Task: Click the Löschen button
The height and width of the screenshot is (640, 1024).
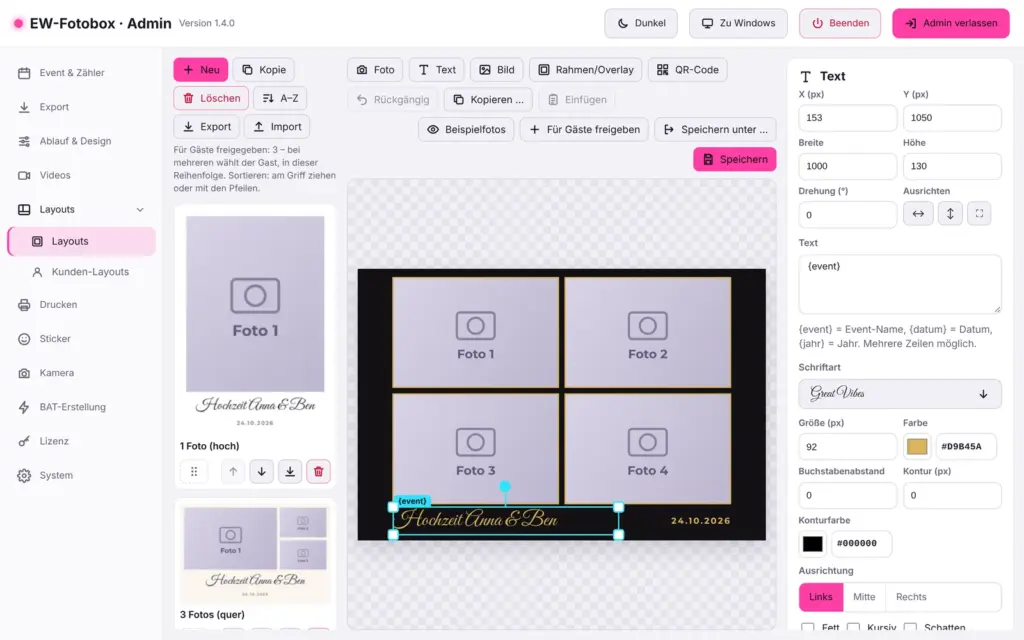Action: [x=211, y=98]
